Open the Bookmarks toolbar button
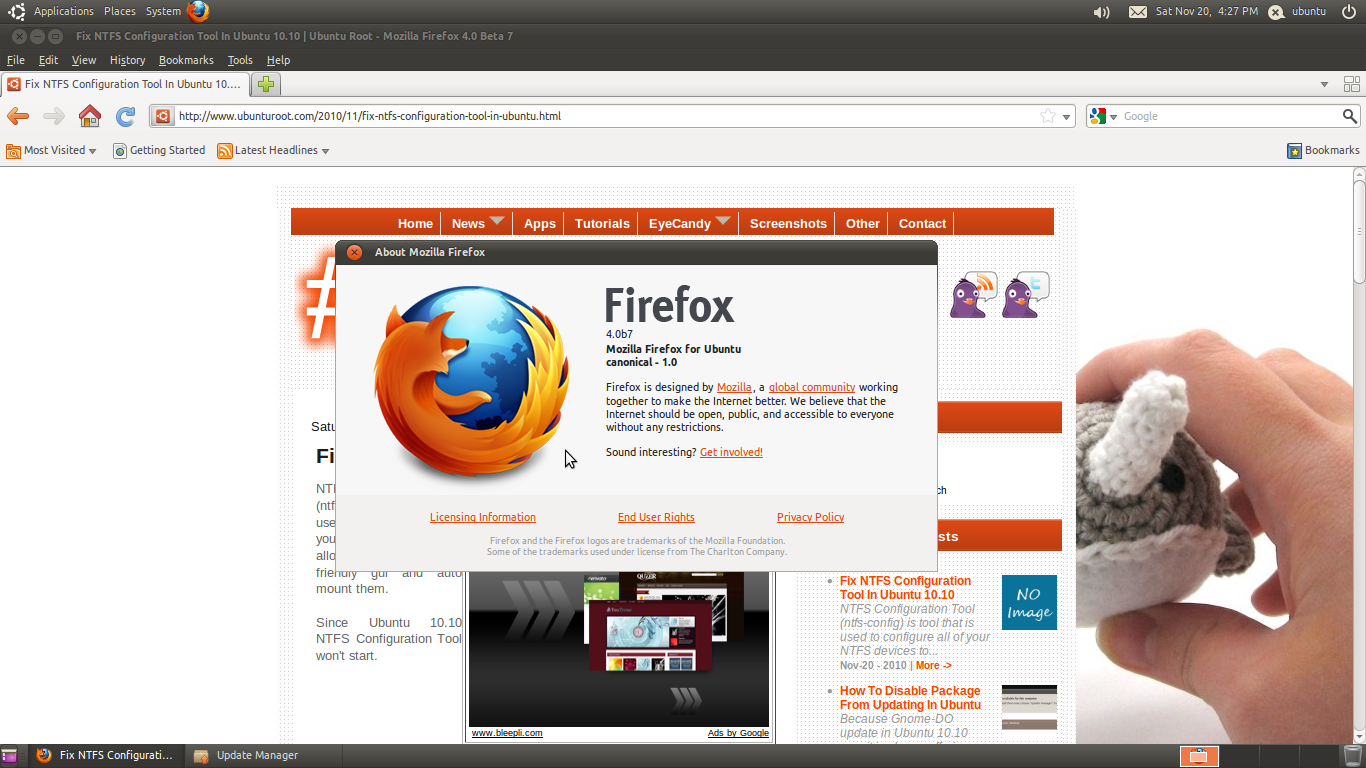The width and height of the screenshot is (1366, 768). click(x=1323, y=150)
